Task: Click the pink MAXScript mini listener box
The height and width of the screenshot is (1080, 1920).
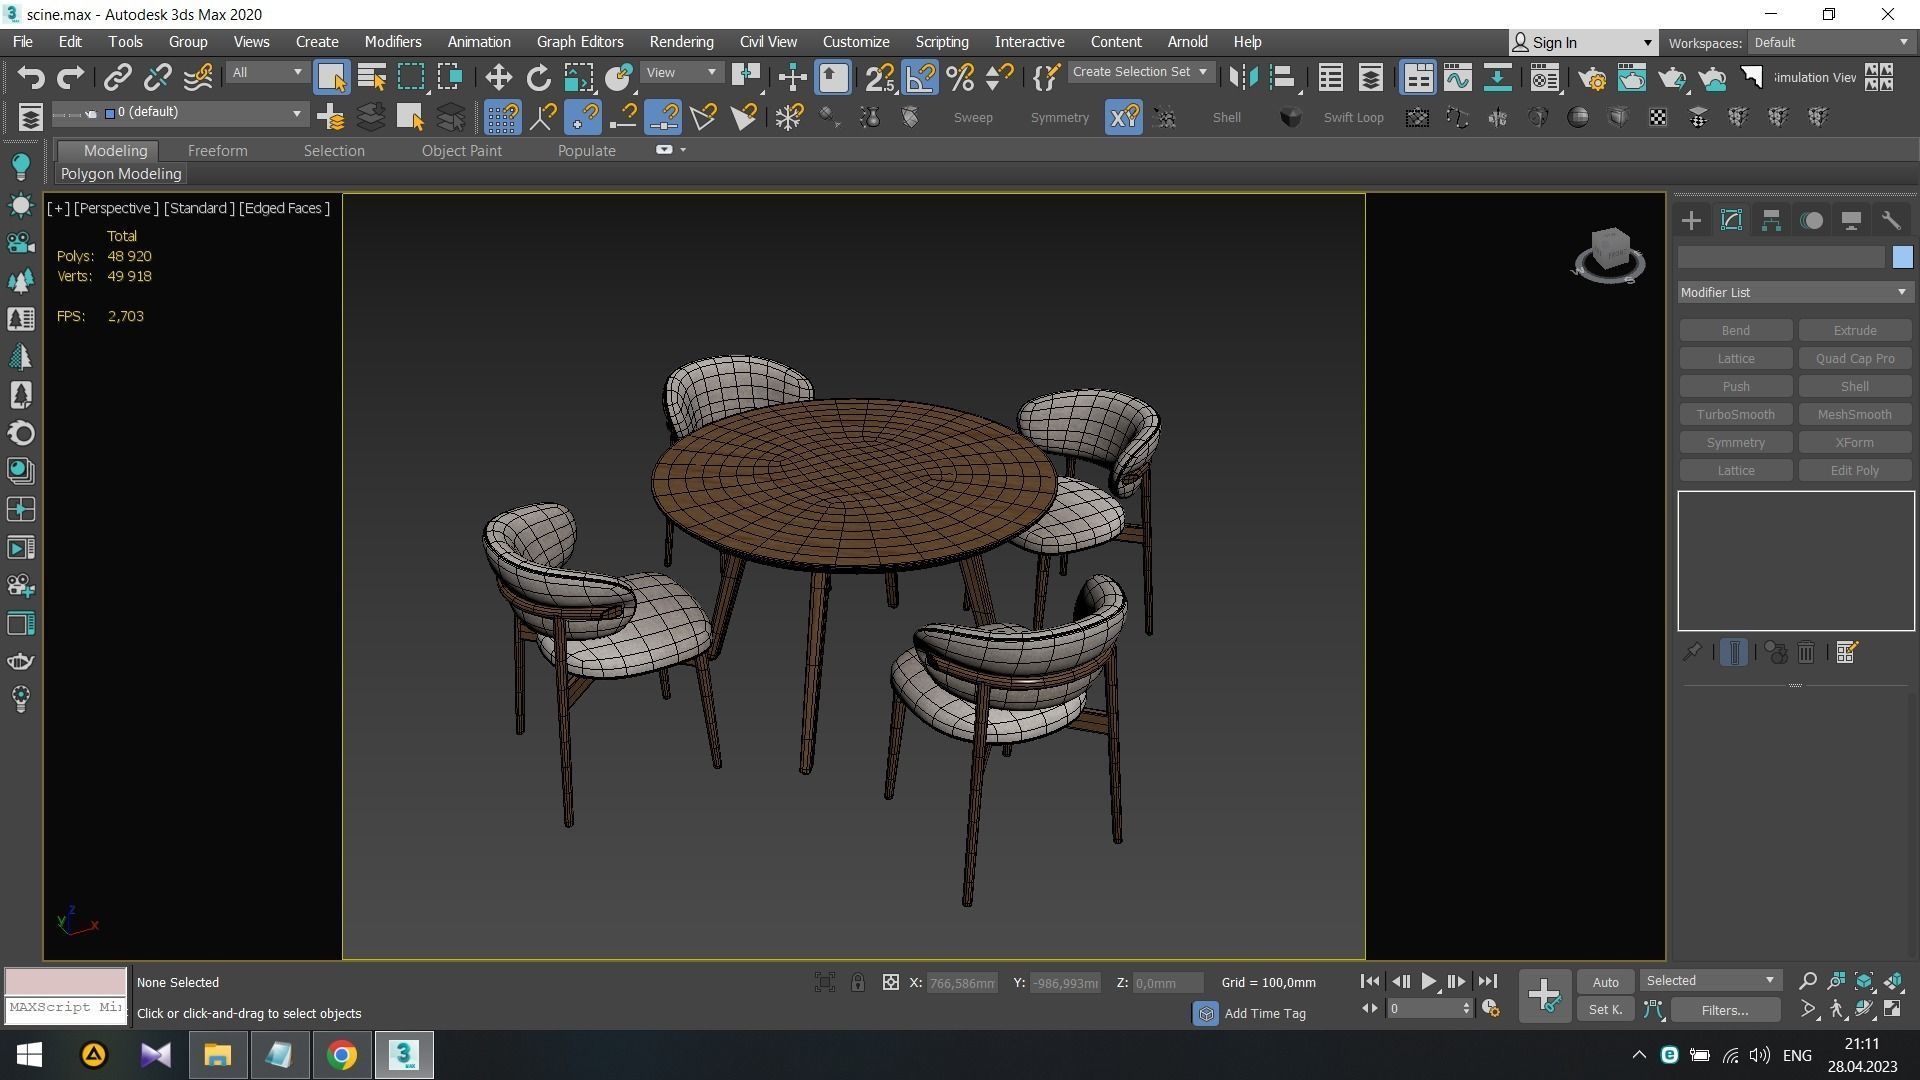Action: [66, 981]
